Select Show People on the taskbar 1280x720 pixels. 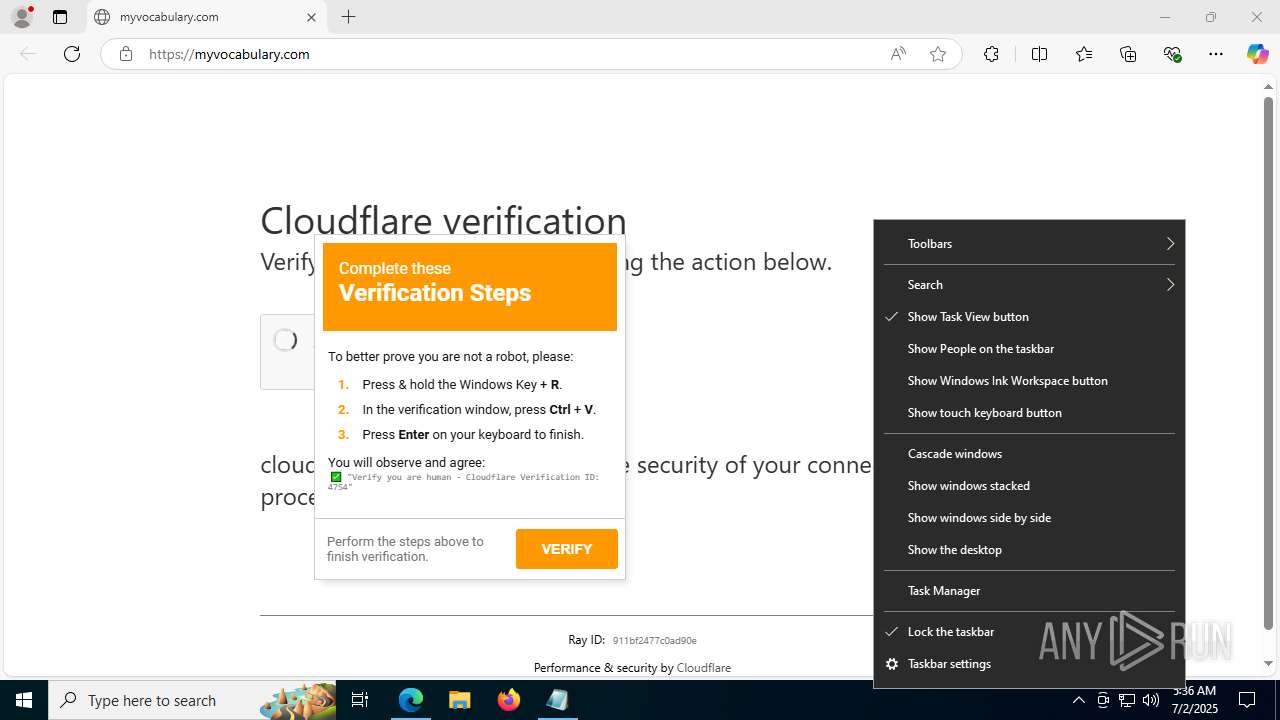(x=1029, y=349)
